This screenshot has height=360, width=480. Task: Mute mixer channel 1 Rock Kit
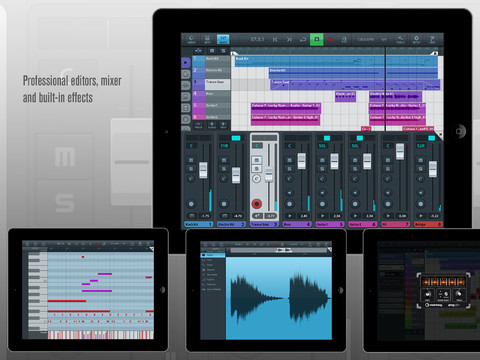[191, 160]
